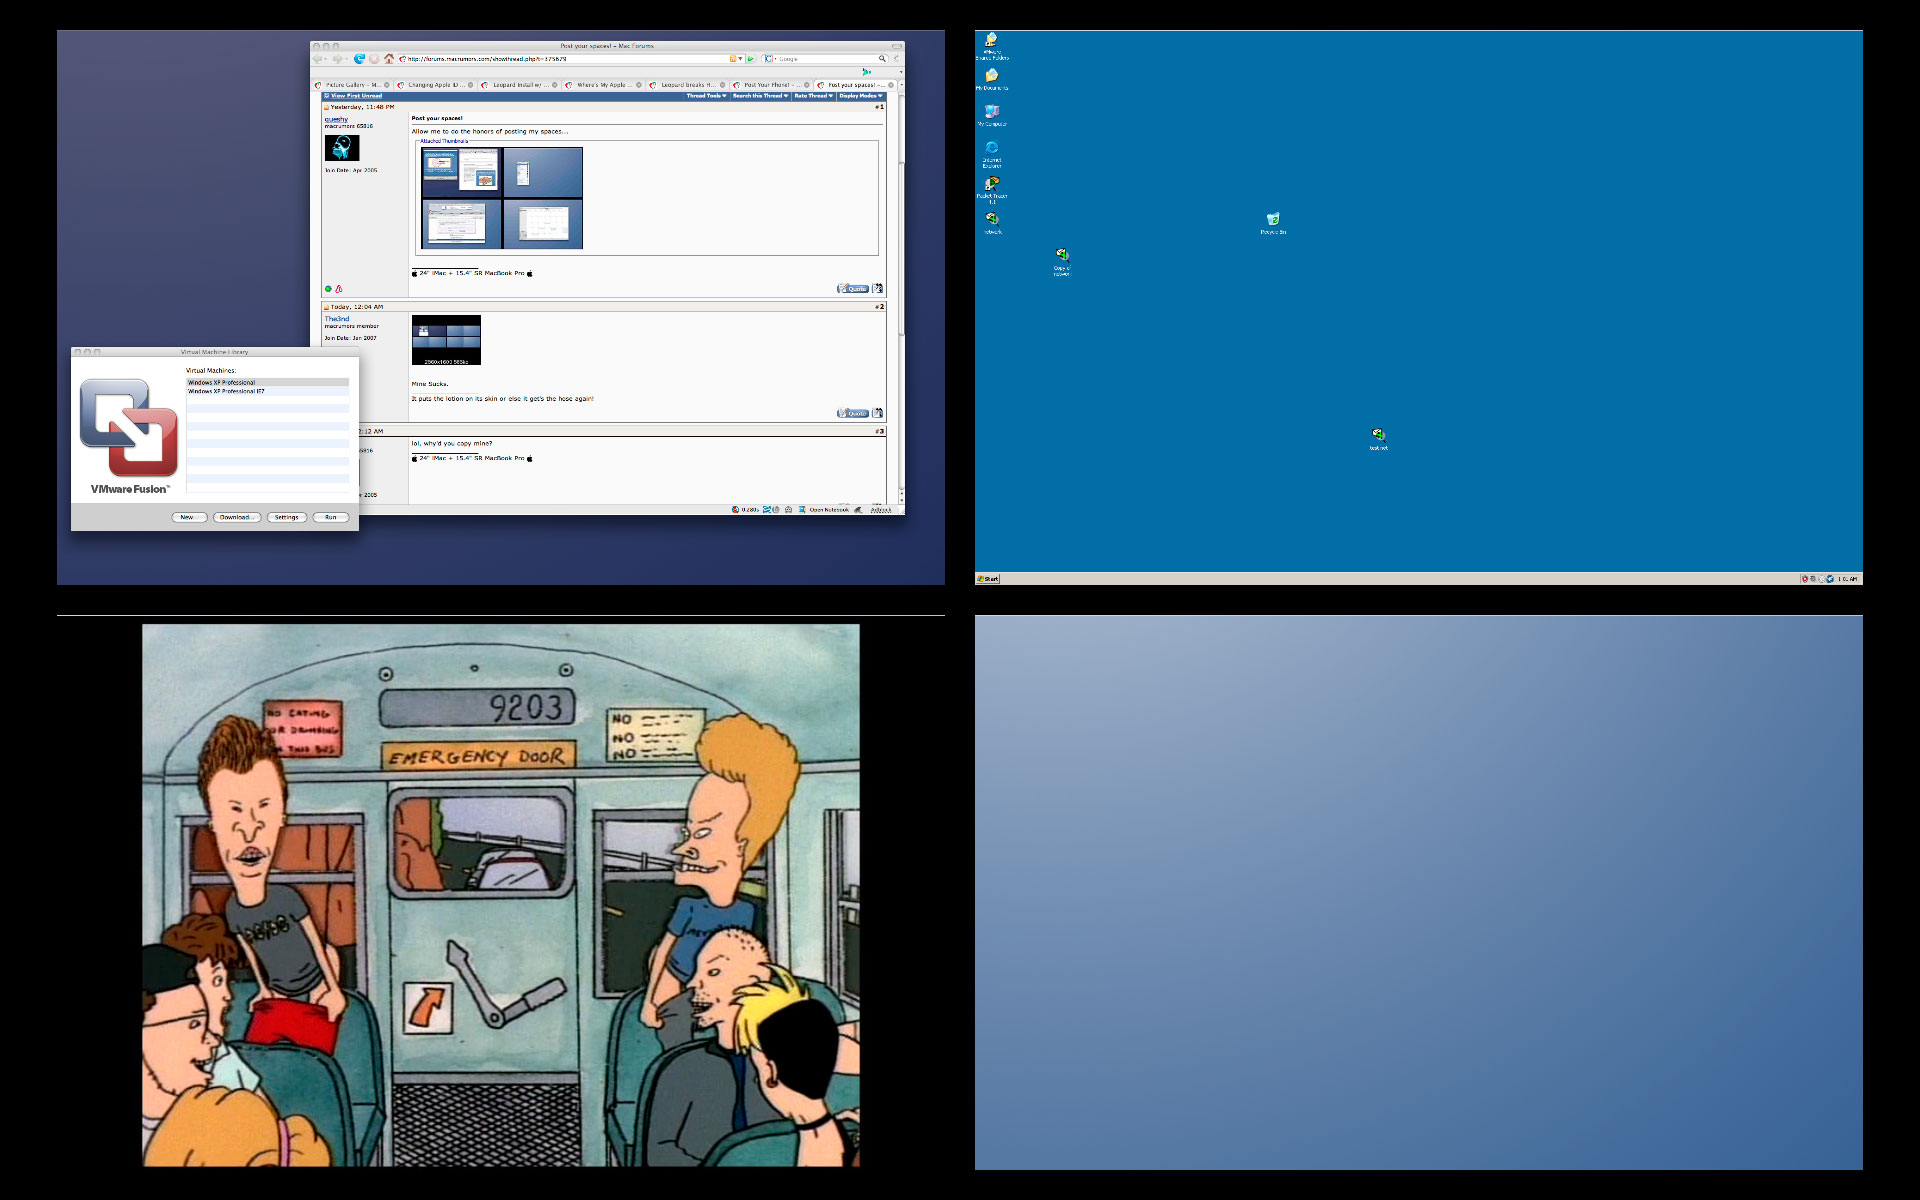Click the first poster's avatar image
The image size is (1920, 1200).
coord(342,147)
